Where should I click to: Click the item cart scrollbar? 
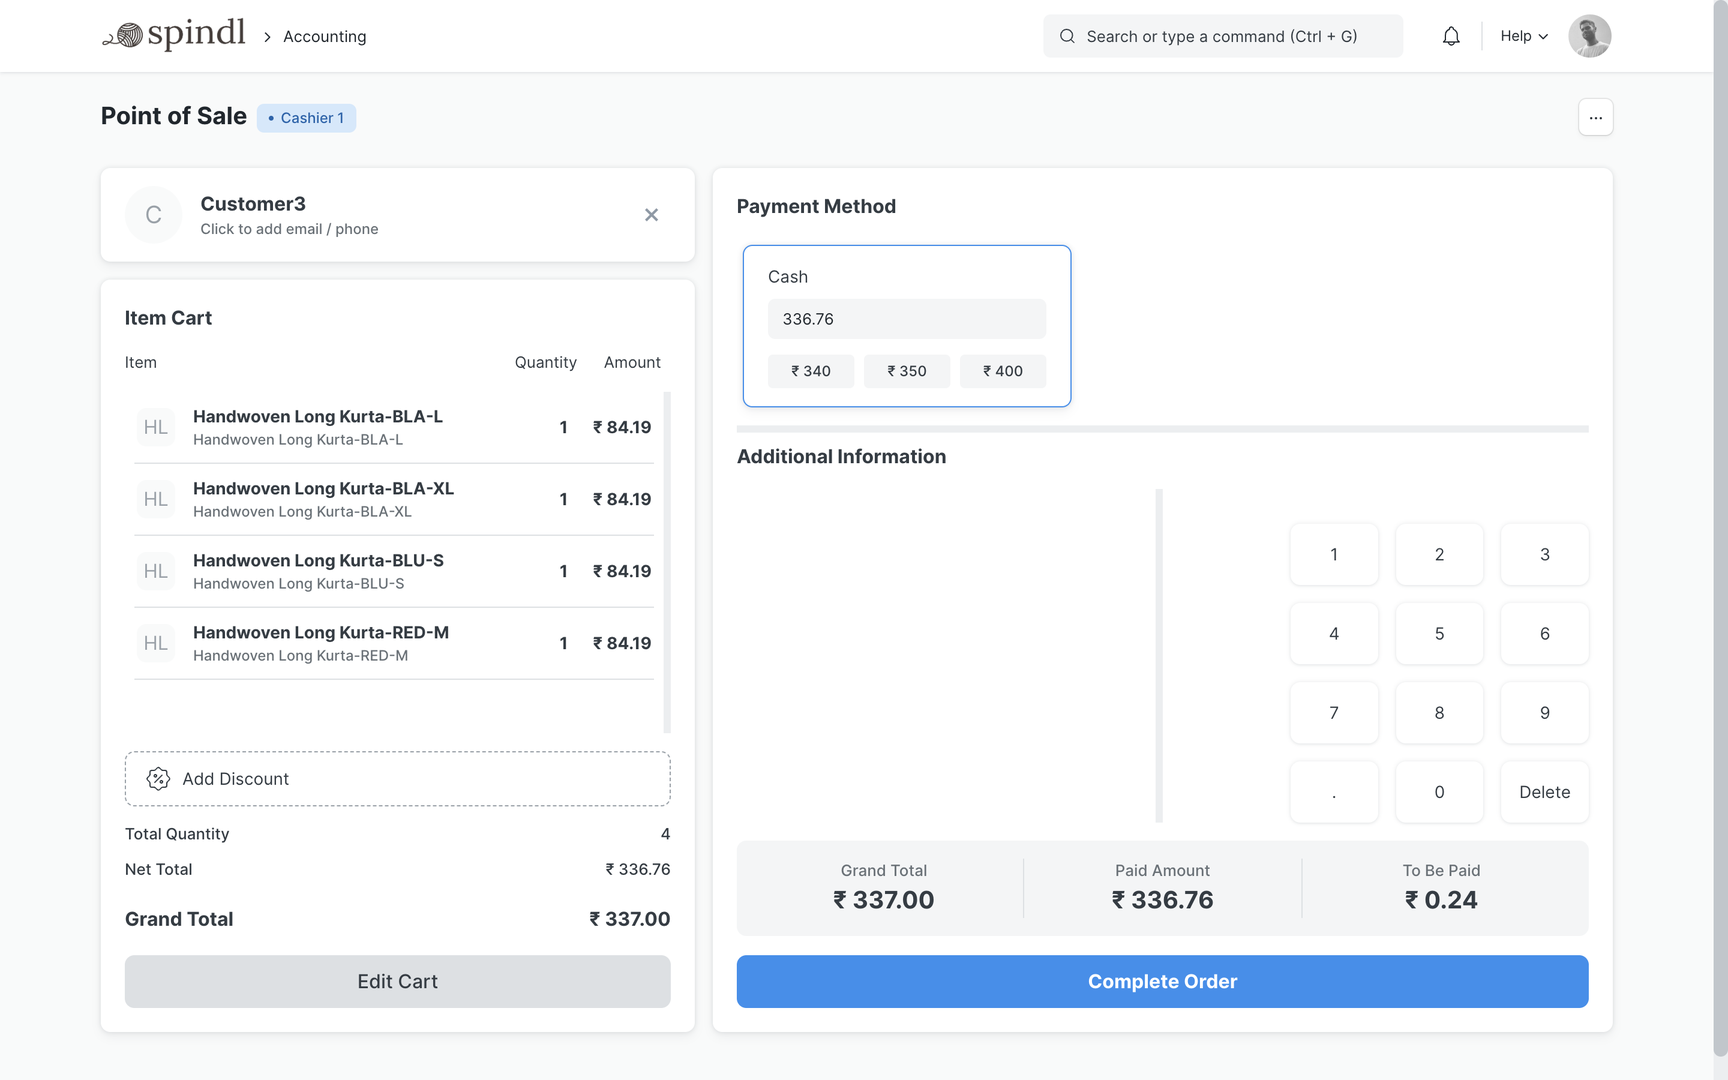[667, 563]
